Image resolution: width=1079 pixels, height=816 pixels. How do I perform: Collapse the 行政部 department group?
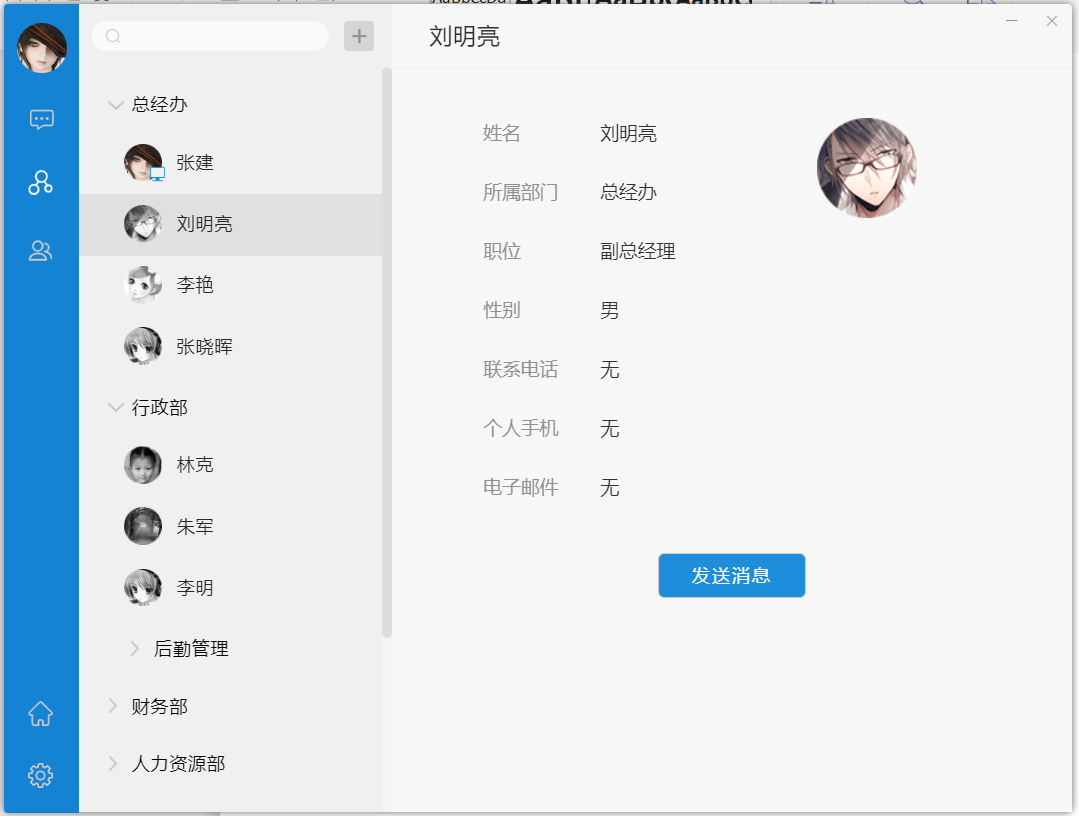115,407
